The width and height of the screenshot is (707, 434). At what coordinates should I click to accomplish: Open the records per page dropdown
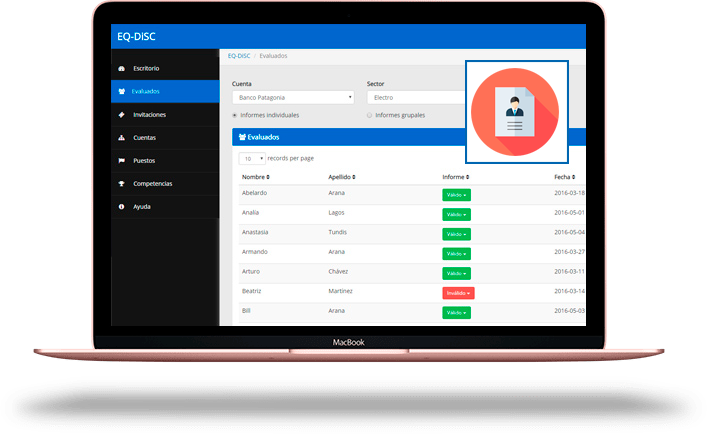252,158
